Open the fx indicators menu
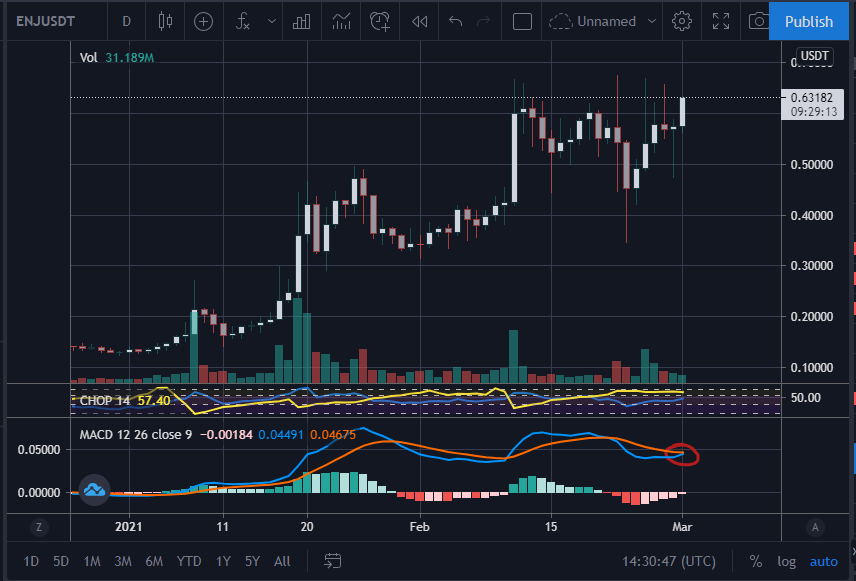 pyautogui.click(x=242, y=21)
